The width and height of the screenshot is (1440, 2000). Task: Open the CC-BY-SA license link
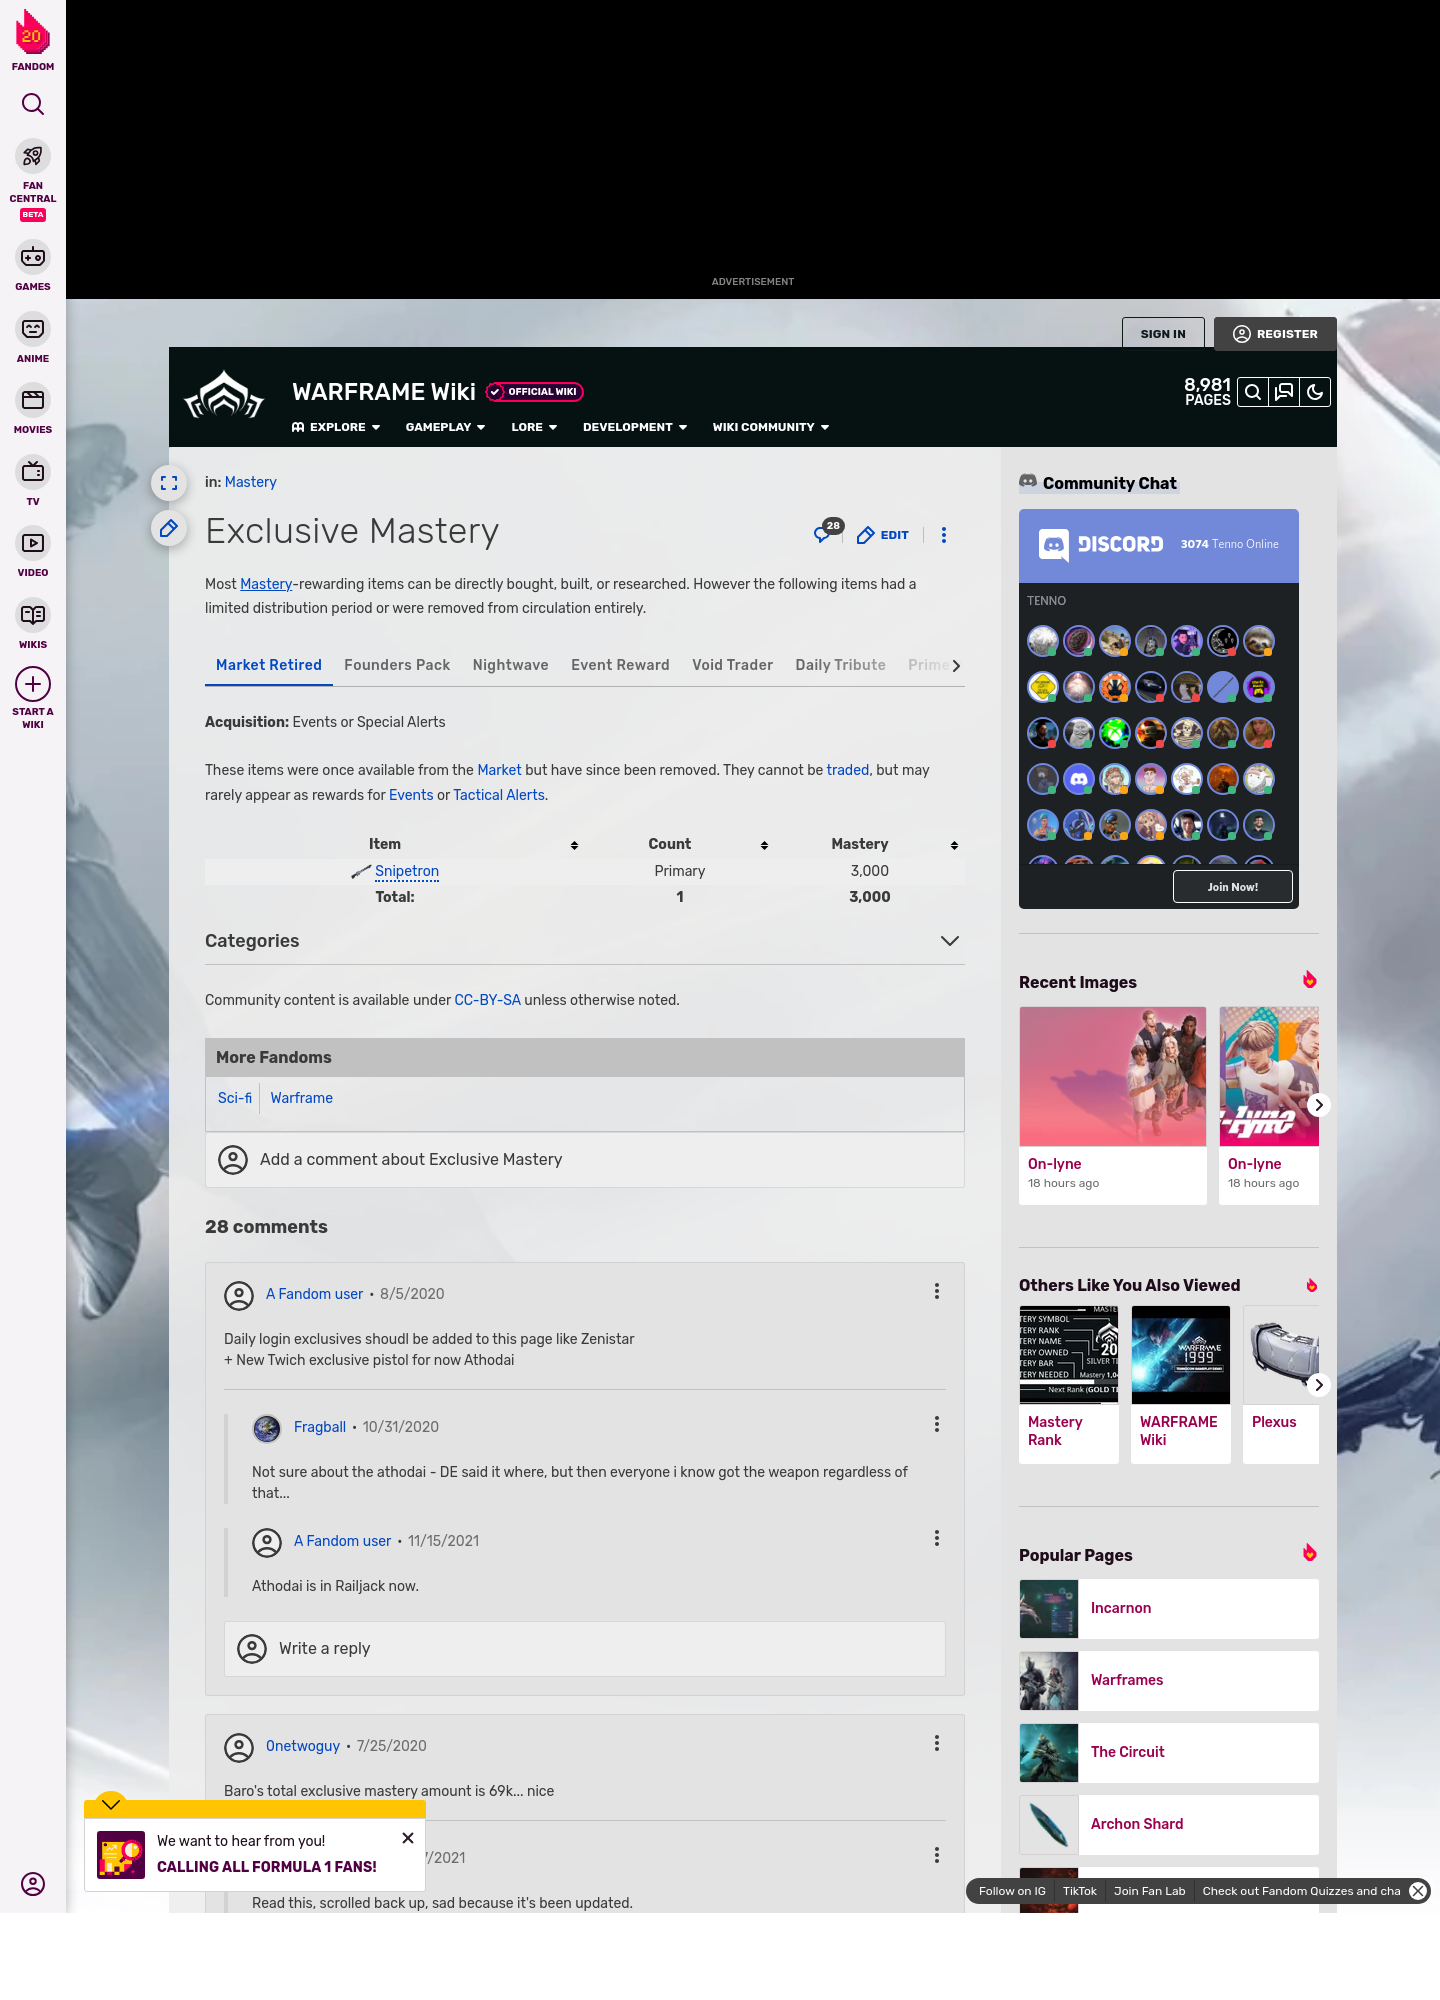tap(487, 1000)
